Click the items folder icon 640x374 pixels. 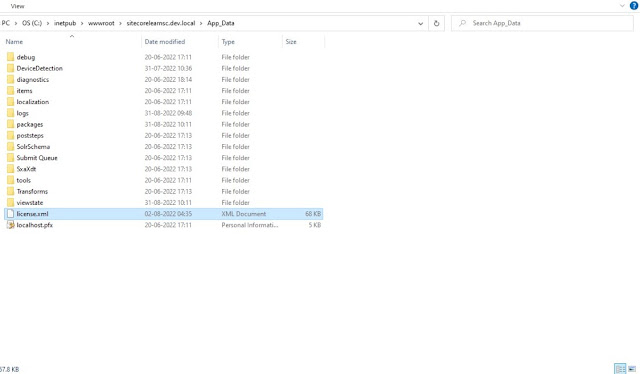coord(11,91)
